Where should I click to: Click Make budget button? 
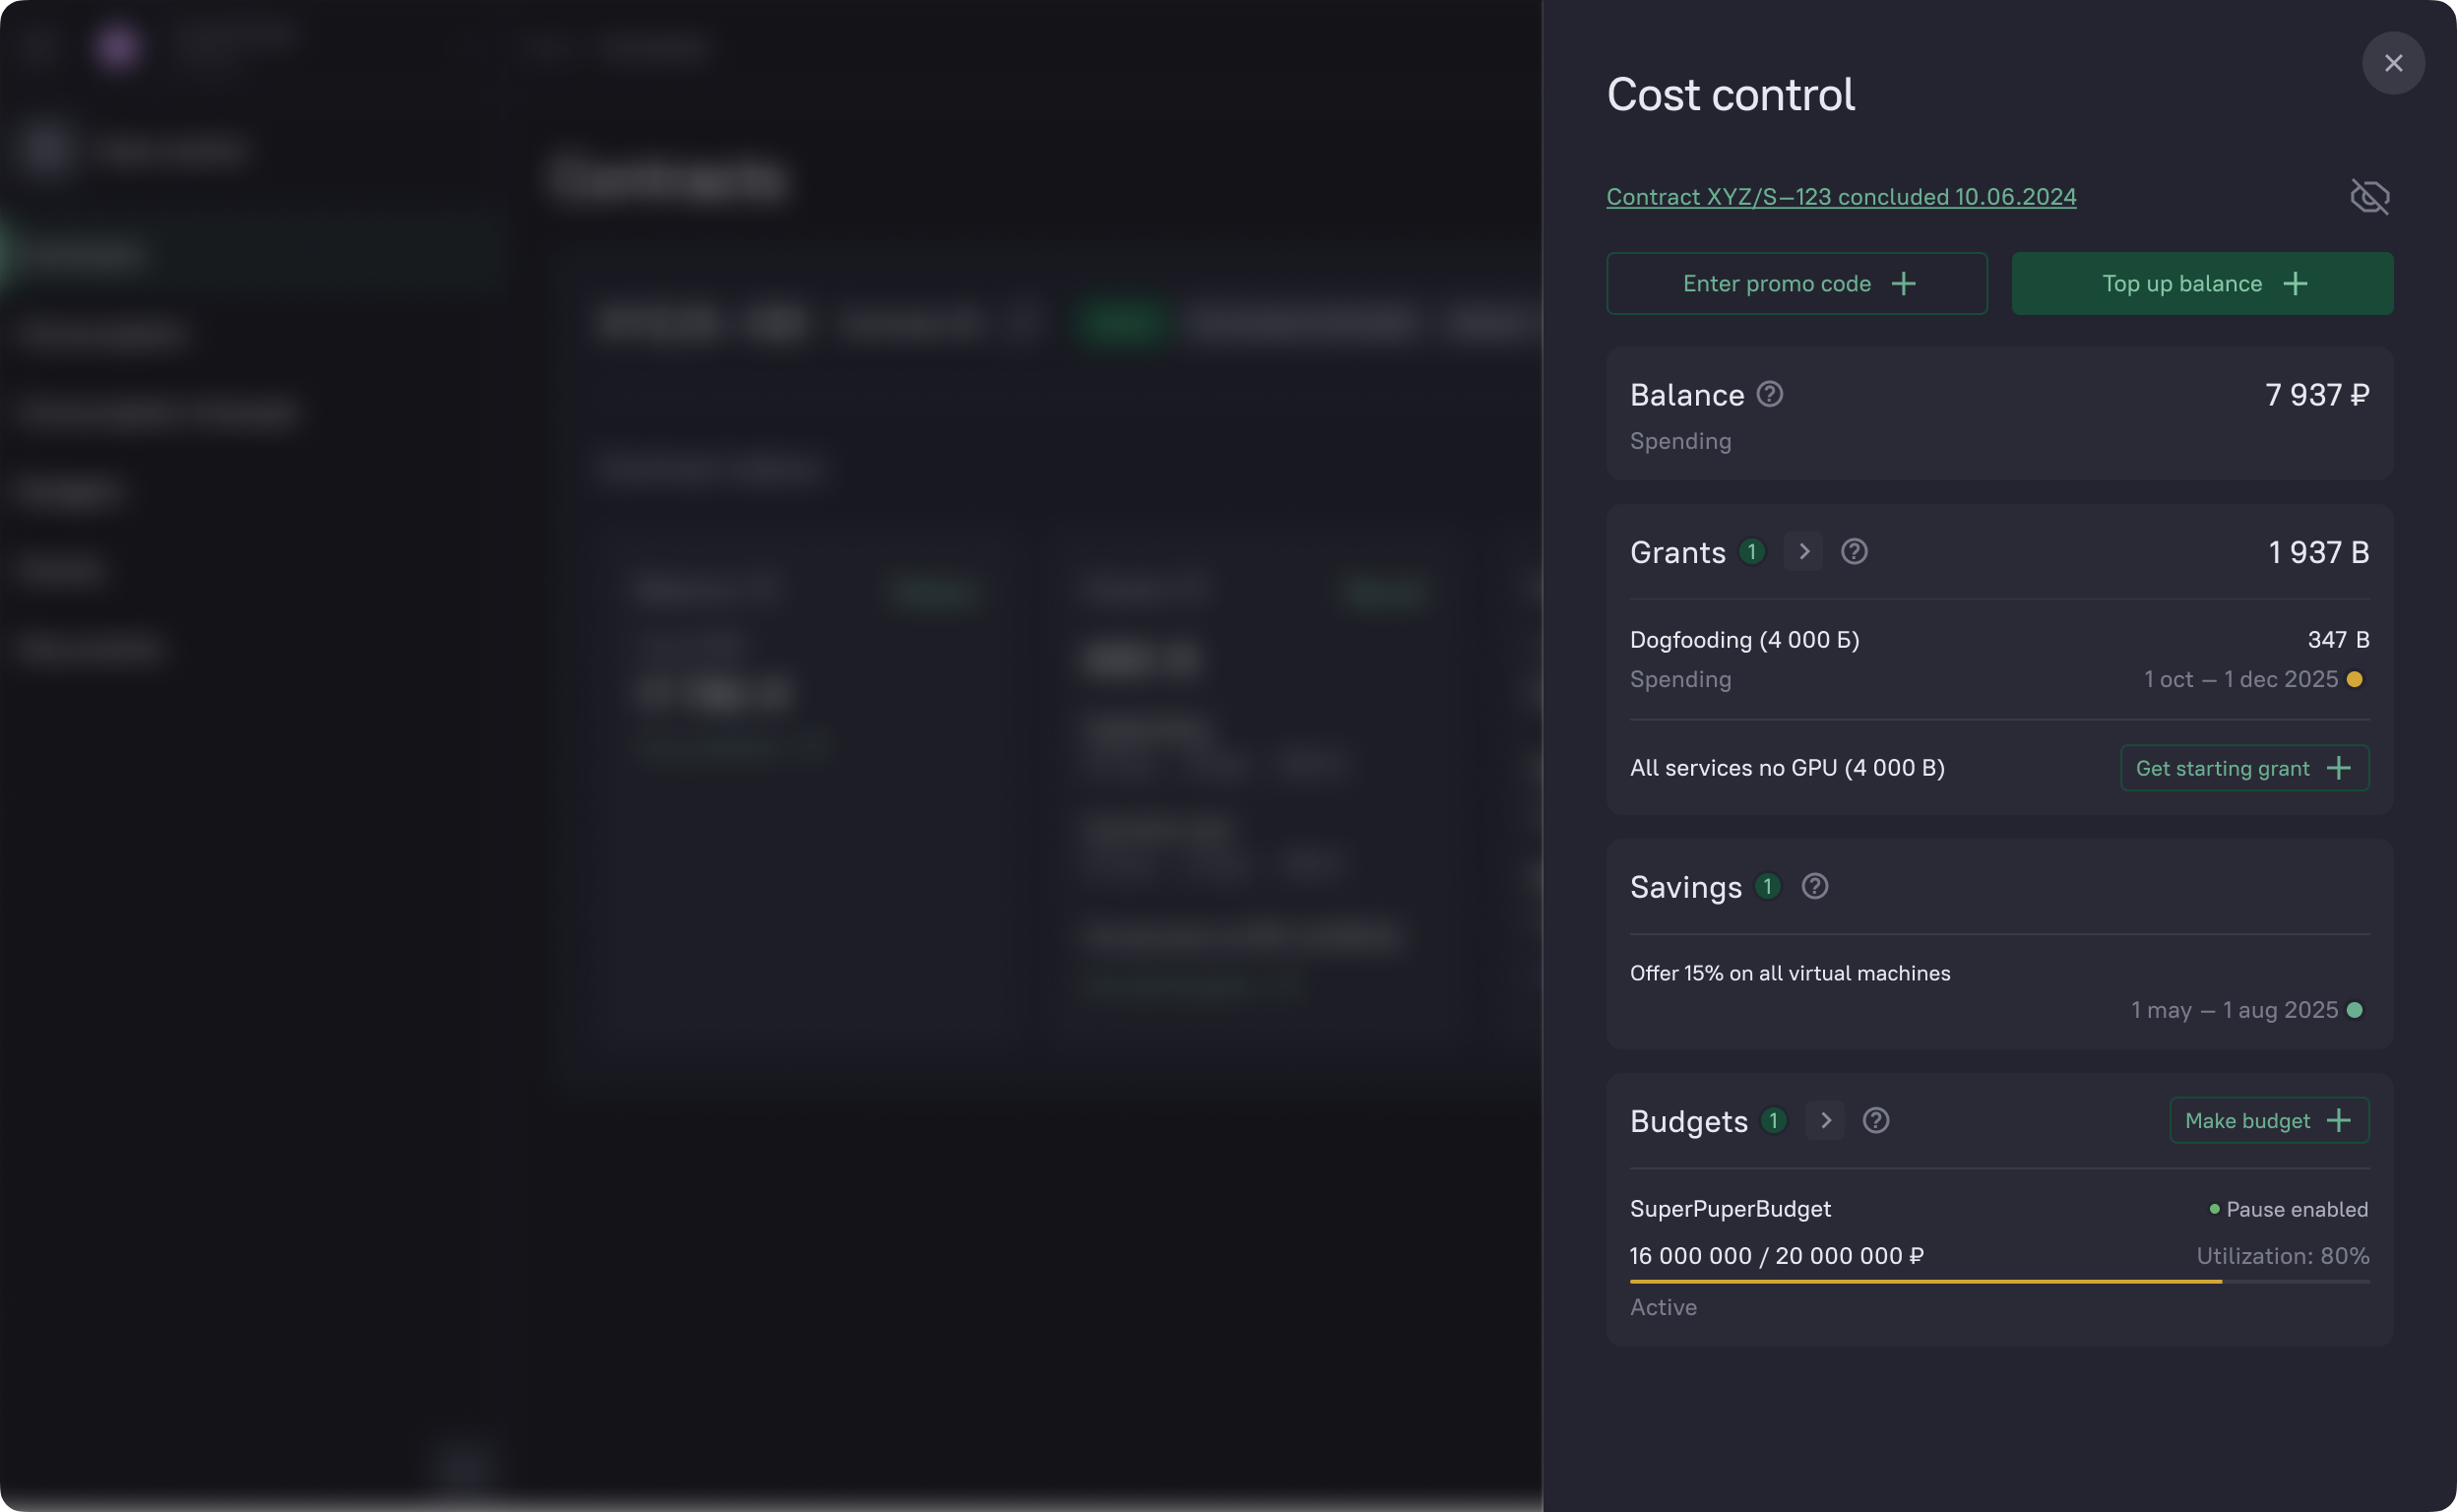click(2268, 1121)
